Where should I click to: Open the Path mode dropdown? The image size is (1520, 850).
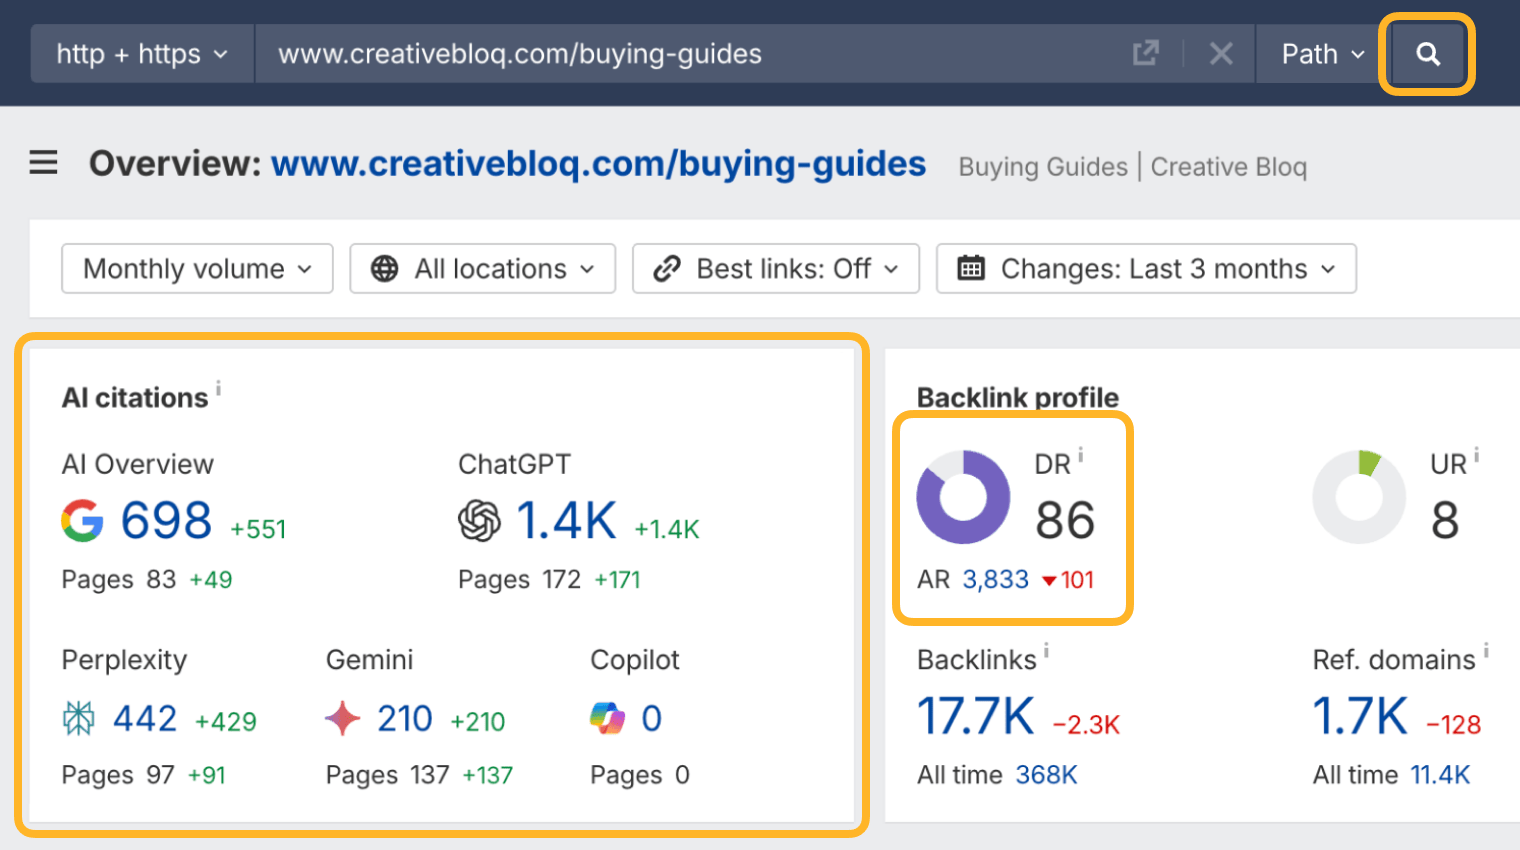(1322, 54)
